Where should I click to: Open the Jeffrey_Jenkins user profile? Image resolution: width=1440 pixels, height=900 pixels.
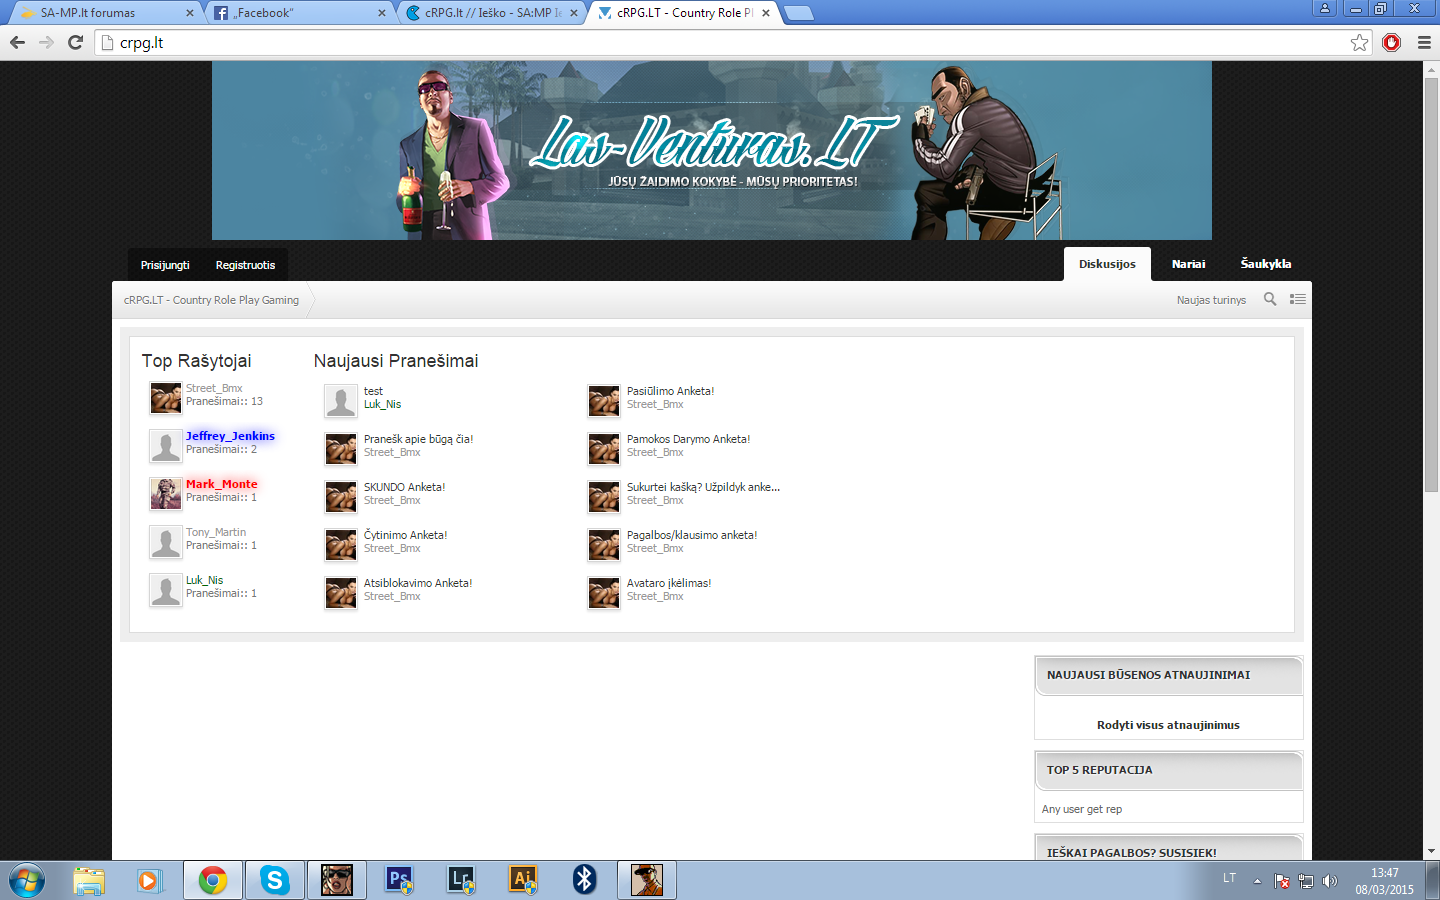[230, 436]
